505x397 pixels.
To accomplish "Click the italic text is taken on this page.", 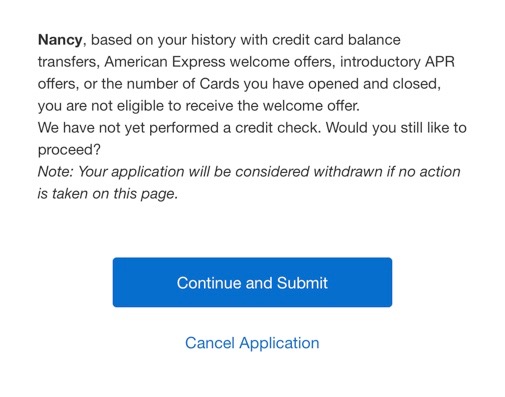I will (108, 194).
